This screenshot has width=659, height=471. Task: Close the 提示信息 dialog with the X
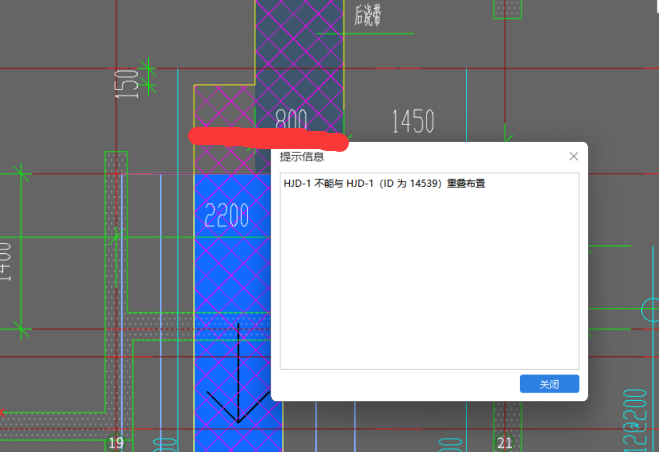pos(574,156)
